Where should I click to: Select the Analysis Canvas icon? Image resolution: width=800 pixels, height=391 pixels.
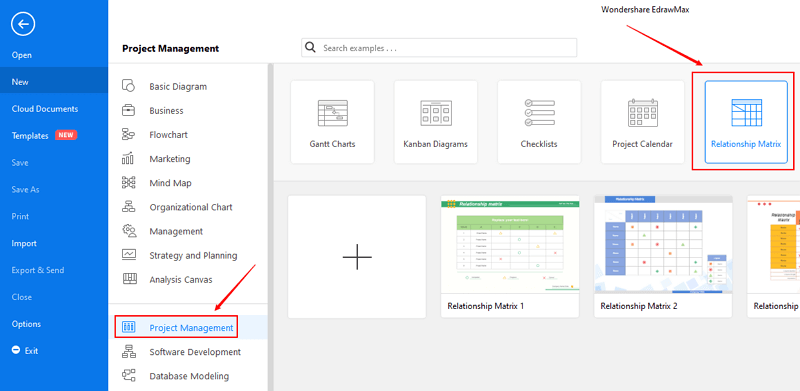click(x=130, y=279)
